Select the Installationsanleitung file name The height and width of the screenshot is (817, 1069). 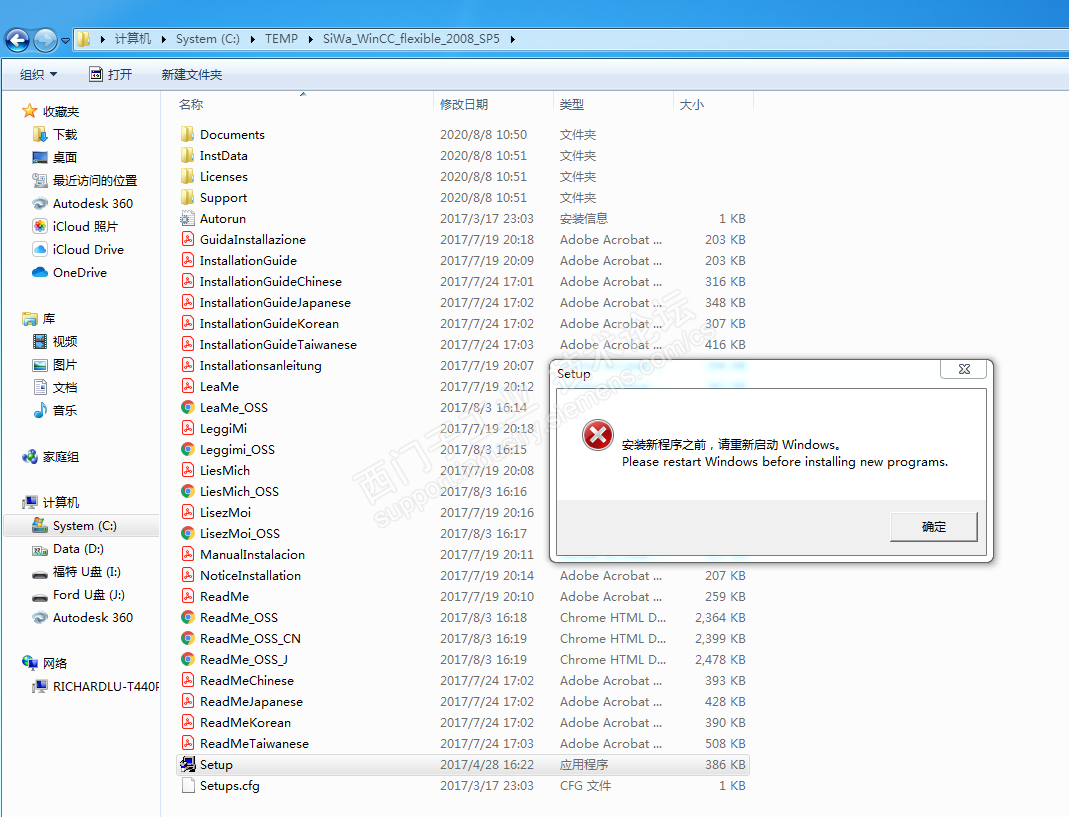260,366
